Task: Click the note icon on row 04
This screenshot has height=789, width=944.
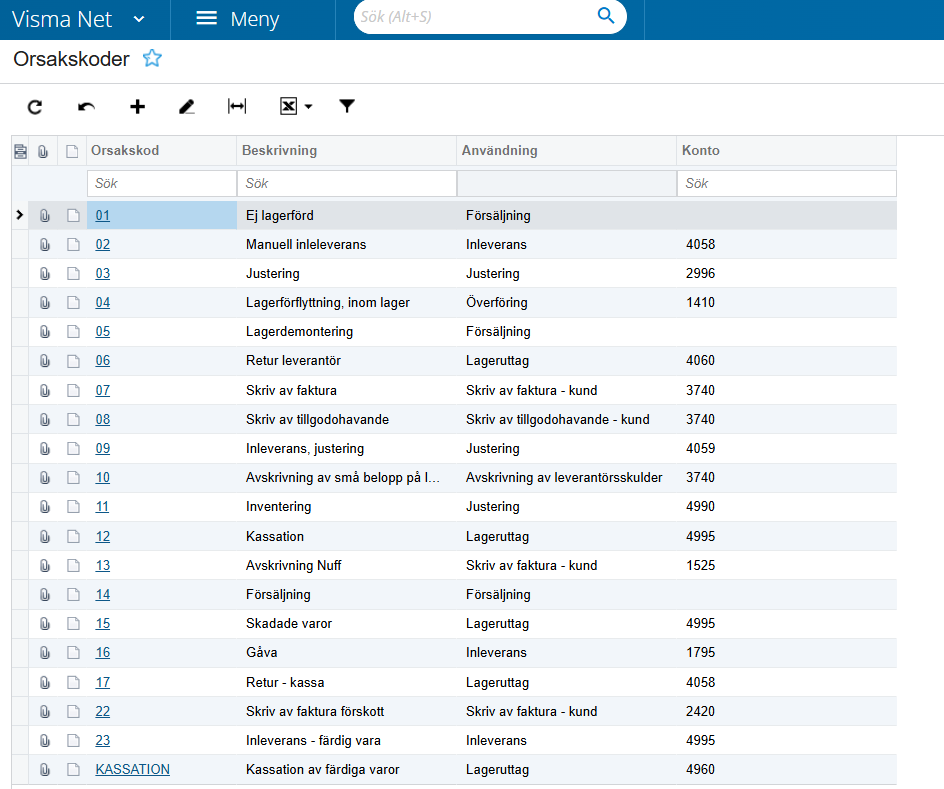Action: [x=73, y=303]
